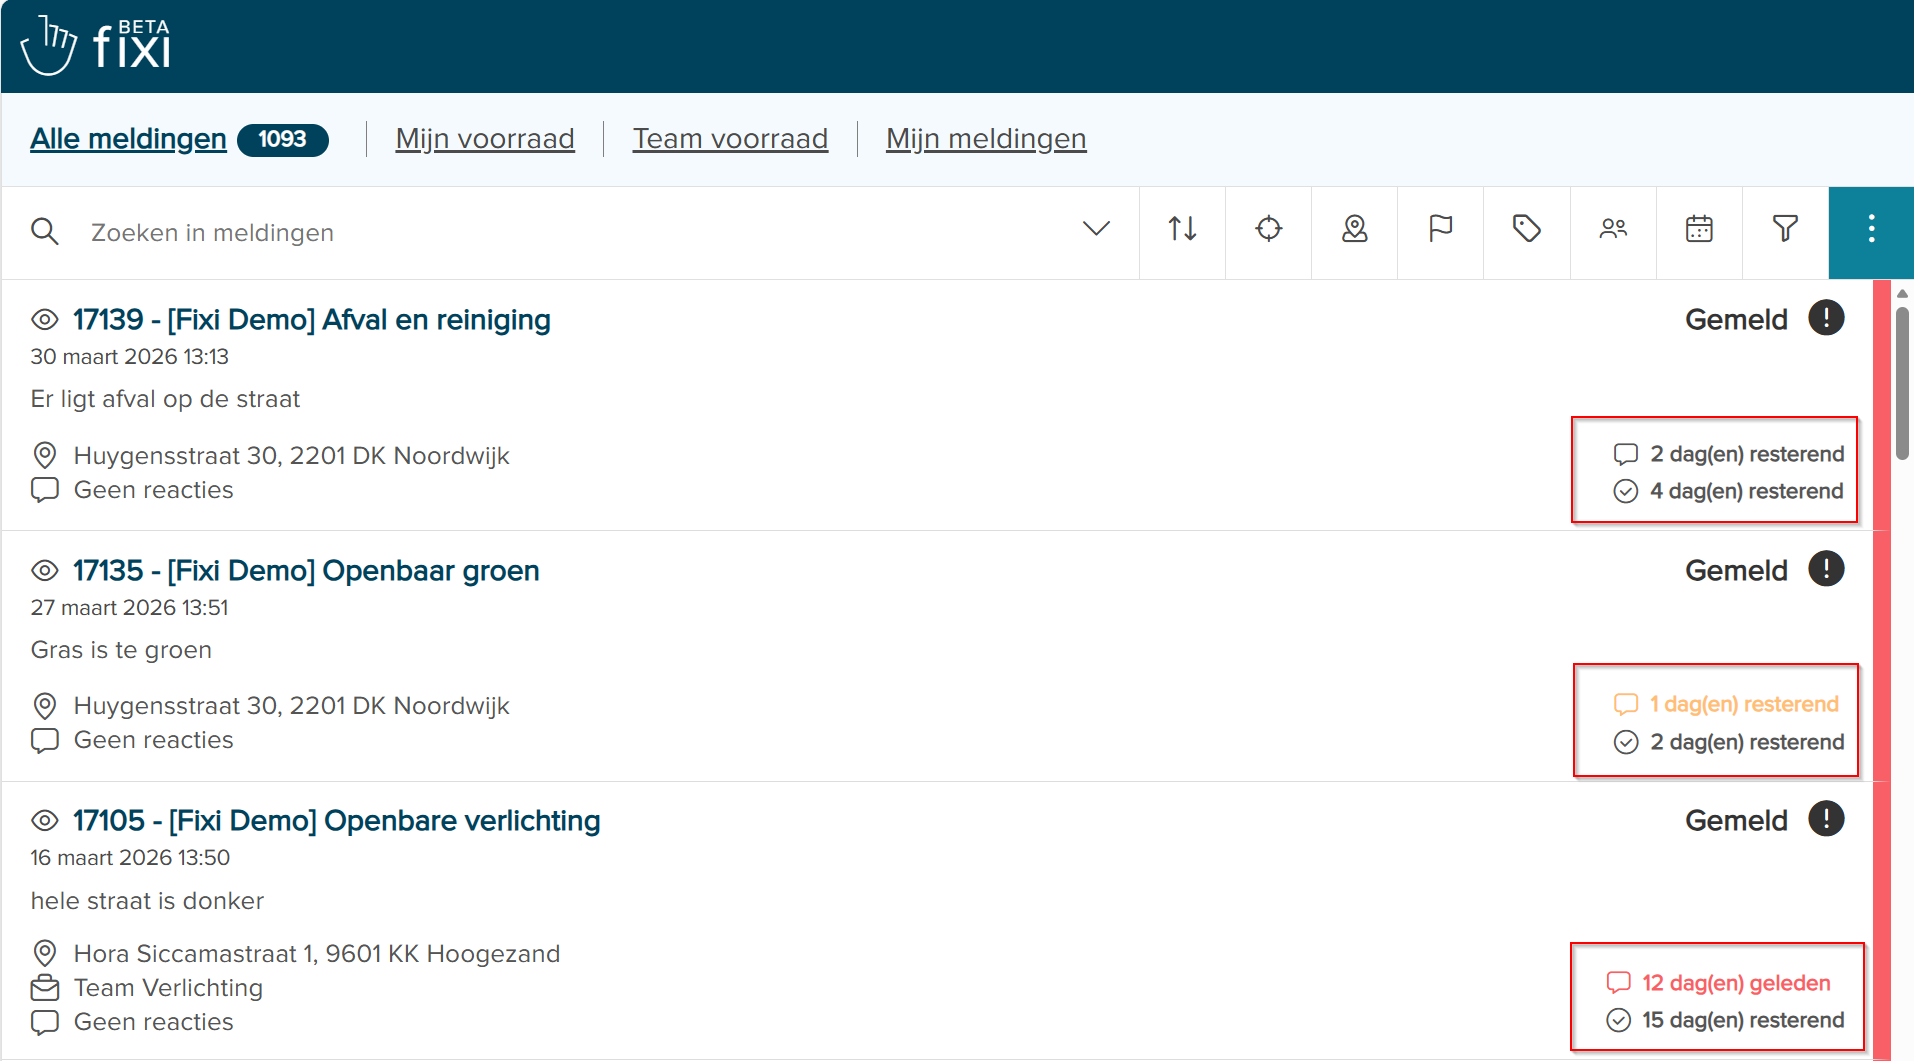Open the team members filter icon
This screenshot has height=1061, width=1914.
tap(1613, 230)
